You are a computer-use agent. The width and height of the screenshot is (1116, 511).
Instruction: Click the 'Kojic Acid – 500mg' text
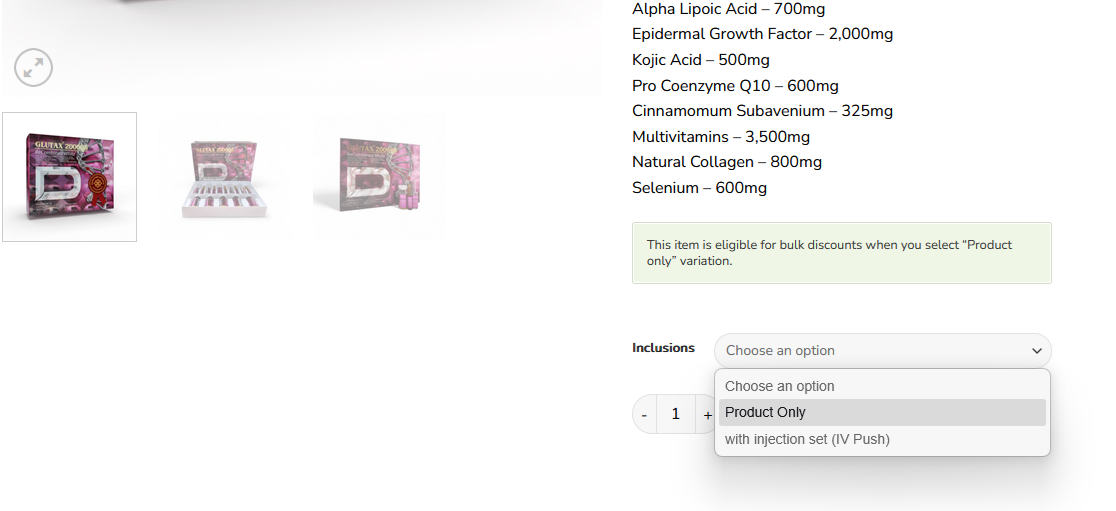pyautogui.click(x=700, y=60)
